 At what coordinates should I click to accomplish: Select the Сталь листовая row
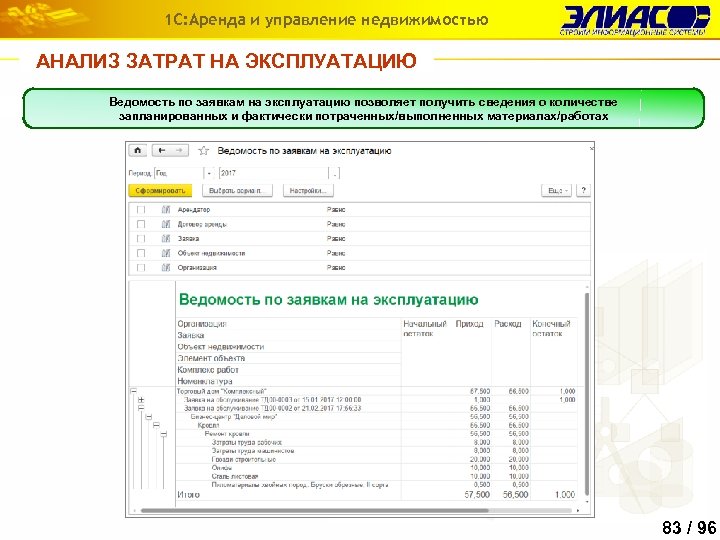click(377, 477)
